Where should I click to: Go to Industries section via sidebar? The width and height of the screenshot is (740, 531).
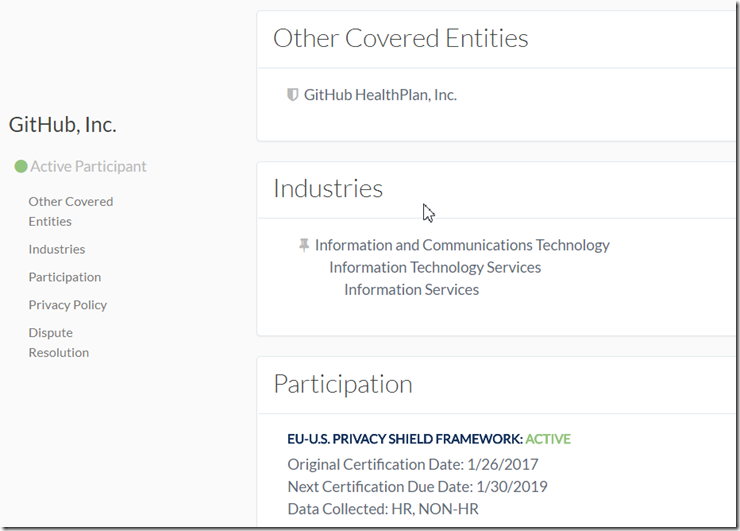[57, 249]
